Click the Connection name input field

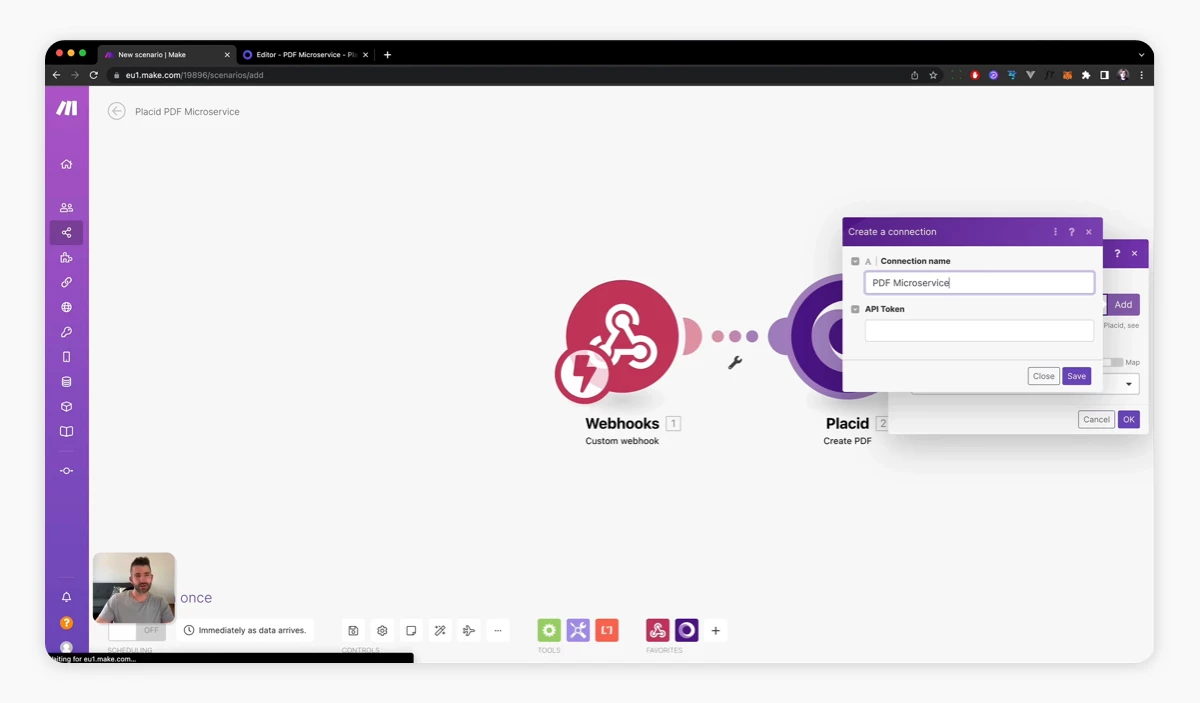[x=979, y=283]
